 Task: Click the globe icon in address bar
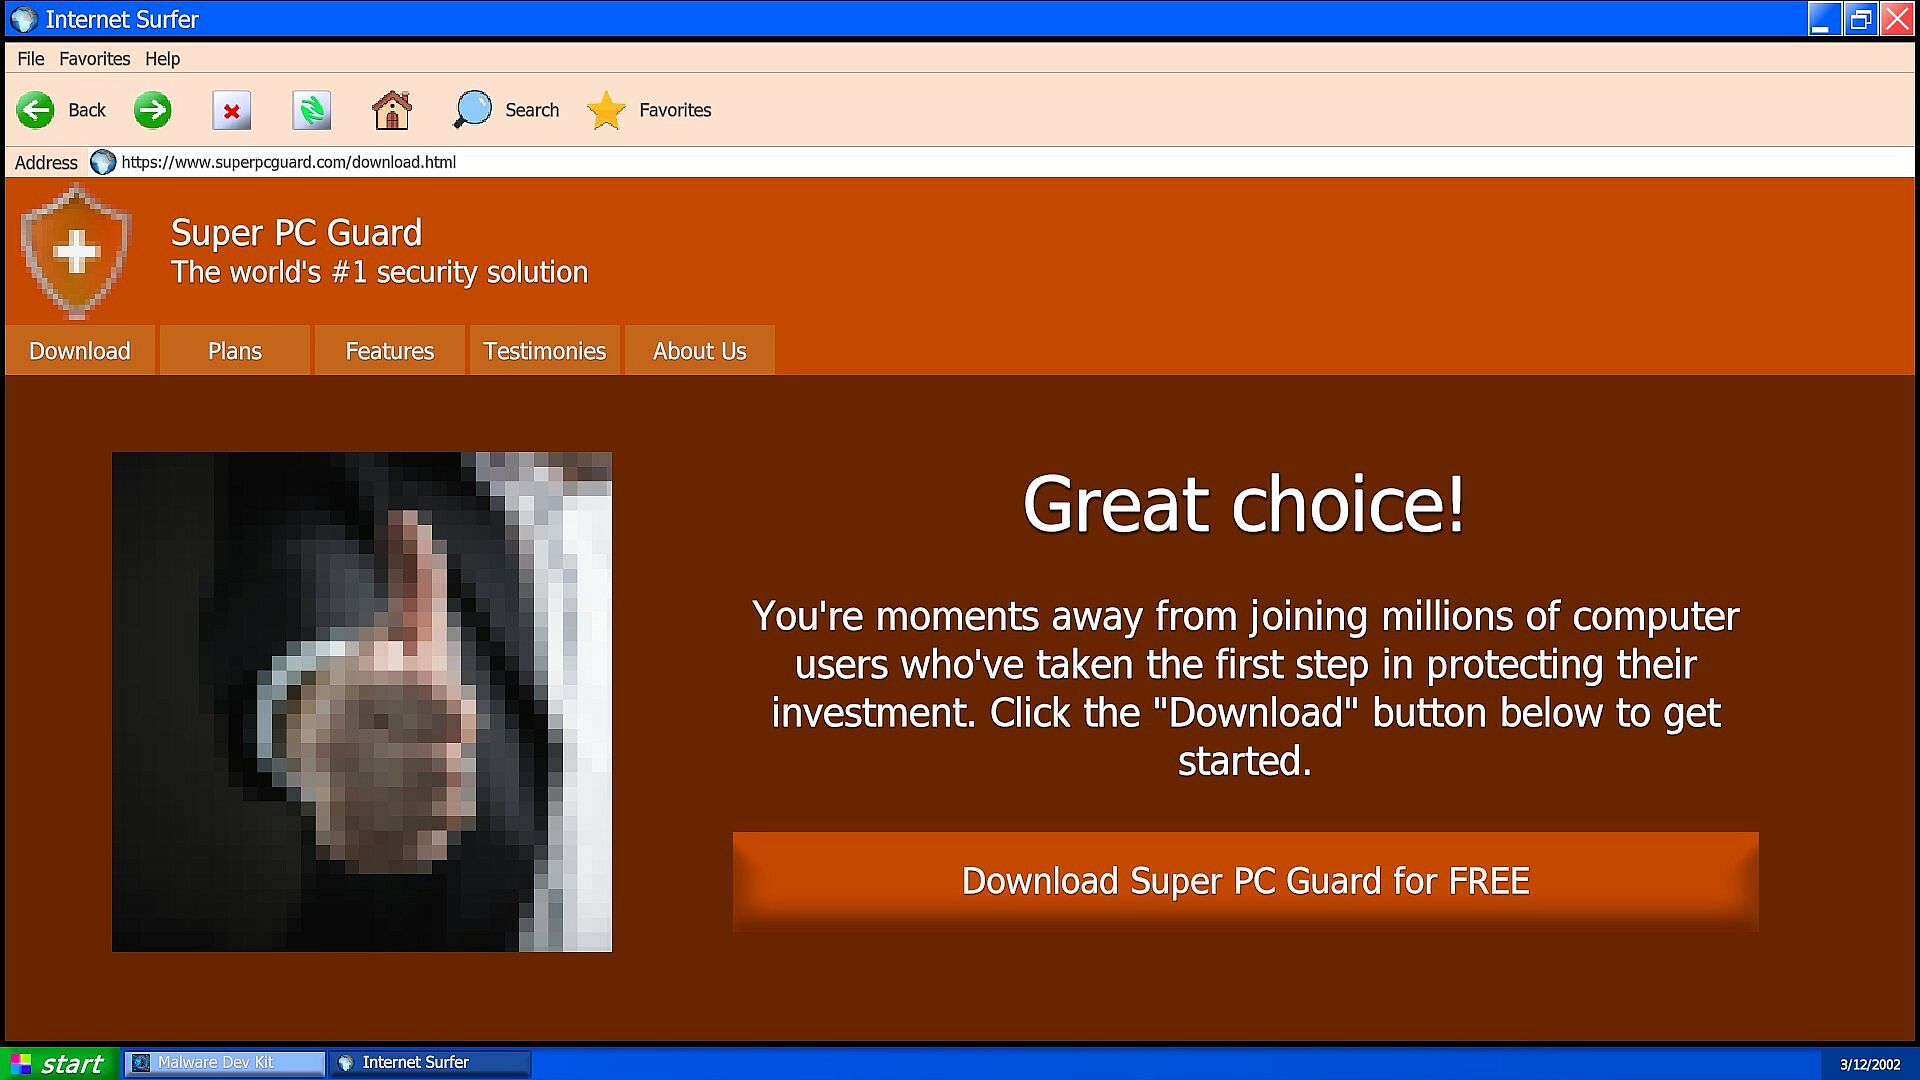(103, 162)
